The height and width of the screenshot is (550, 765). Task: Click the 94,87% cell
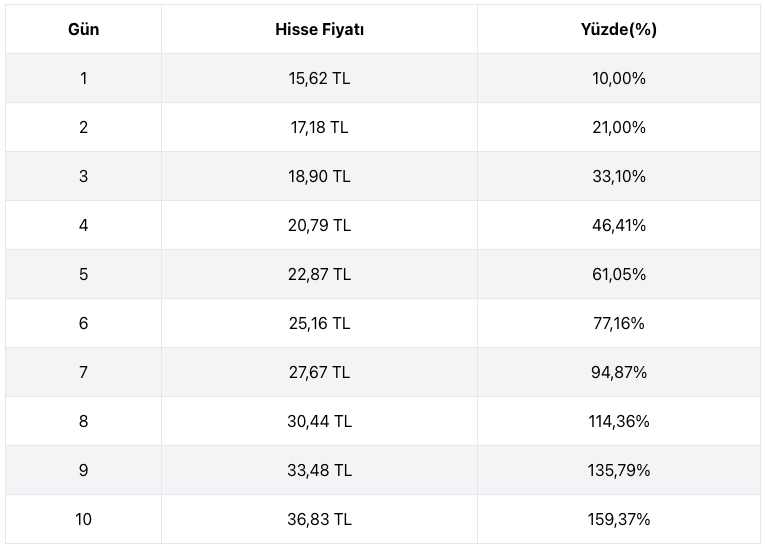pos(618,372)
